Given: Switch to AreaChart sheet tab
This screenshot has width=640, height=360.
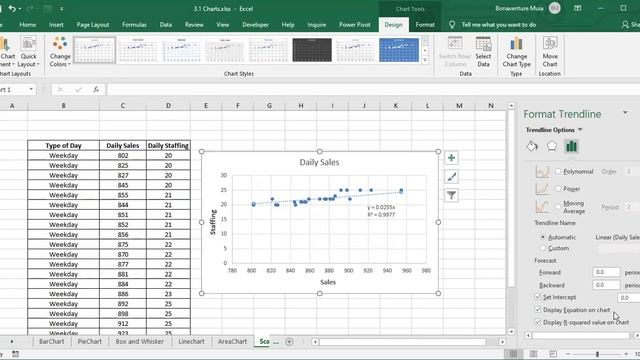Looking at the screenshot, I should pos(232,342).
